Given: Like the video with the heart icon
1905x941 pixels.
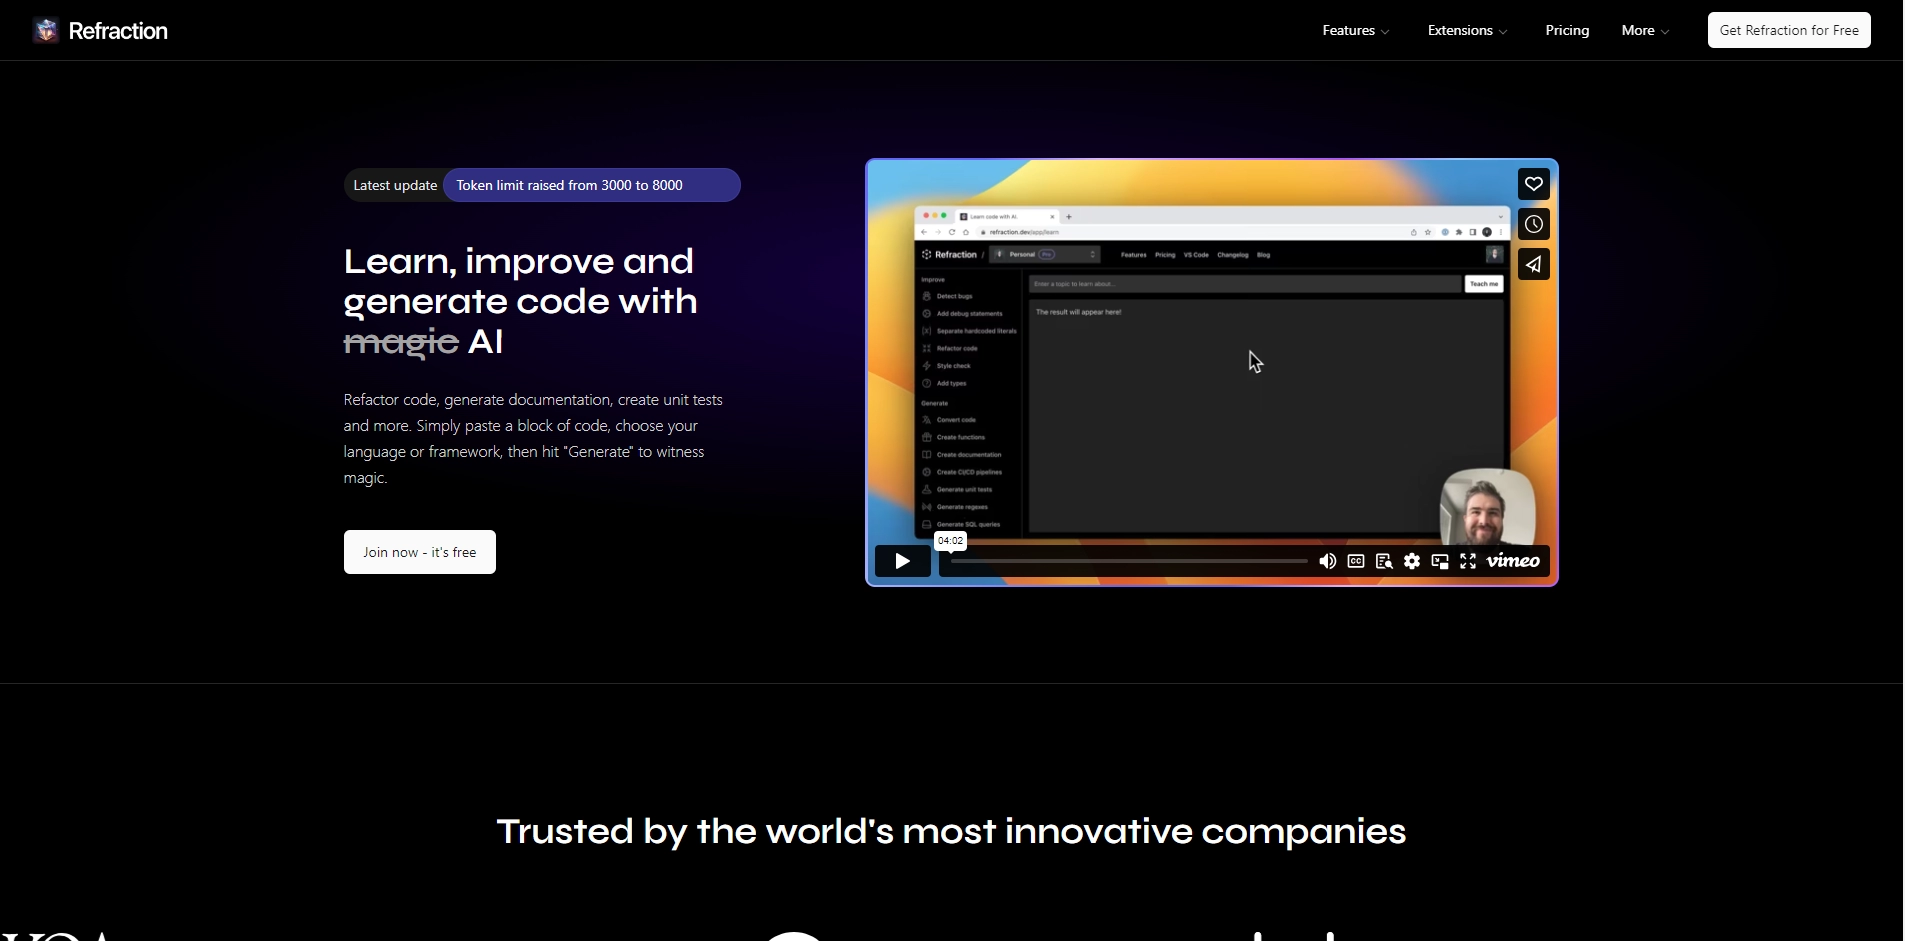Looking at the screenshot, I should (x=1534, y=184).
